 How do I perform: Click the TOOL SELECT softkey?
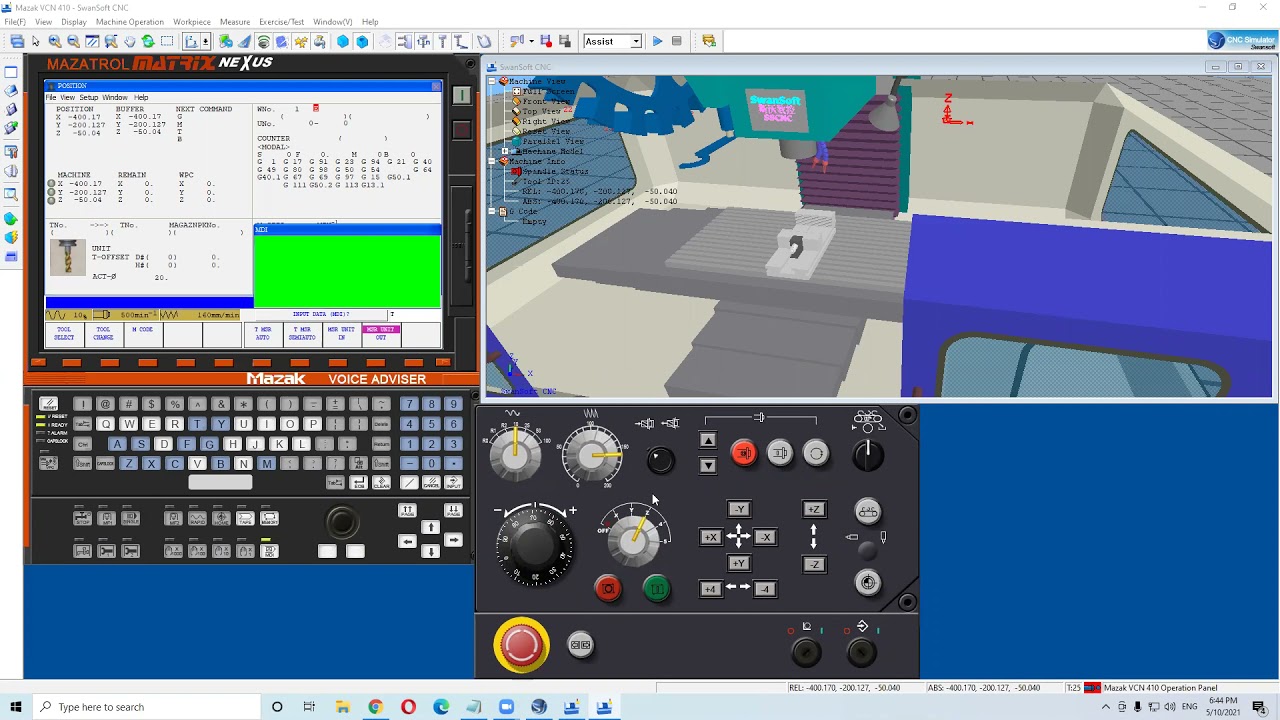(x=64, y=334)
